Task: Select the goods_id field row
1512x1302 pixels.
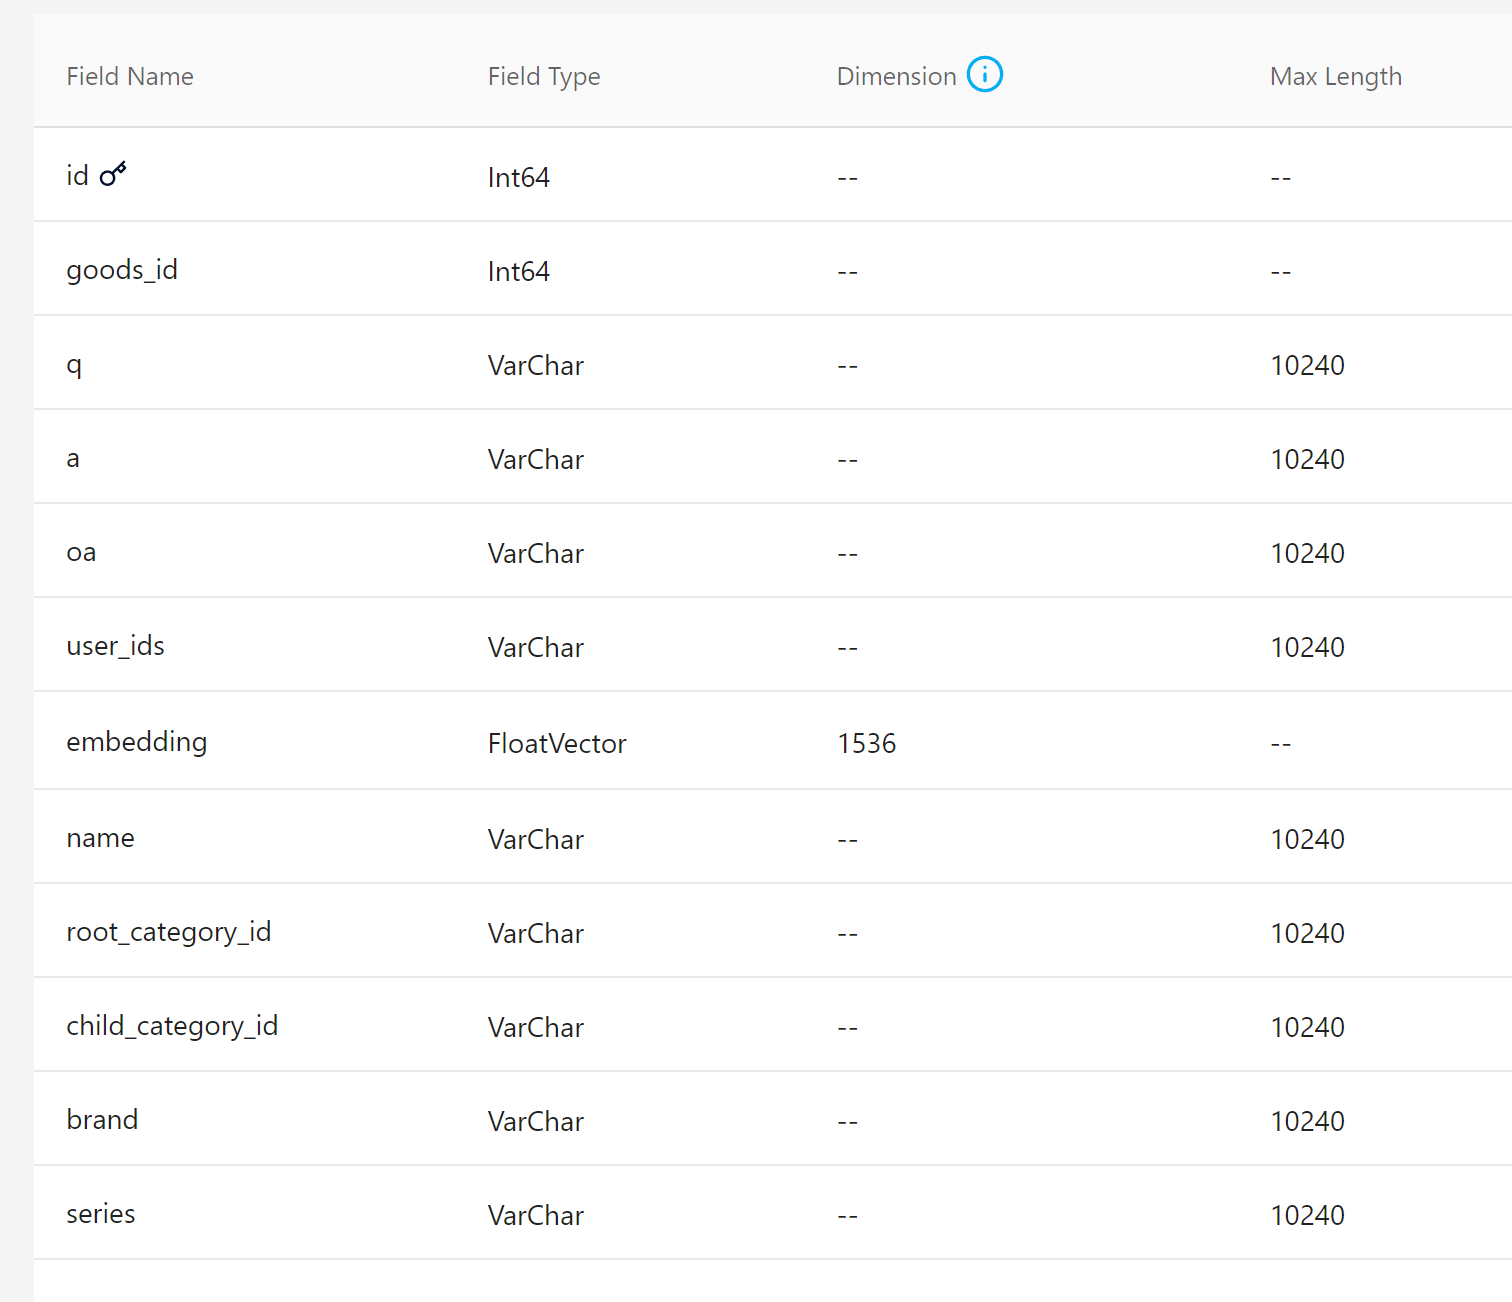Action: tap(122, 269)
